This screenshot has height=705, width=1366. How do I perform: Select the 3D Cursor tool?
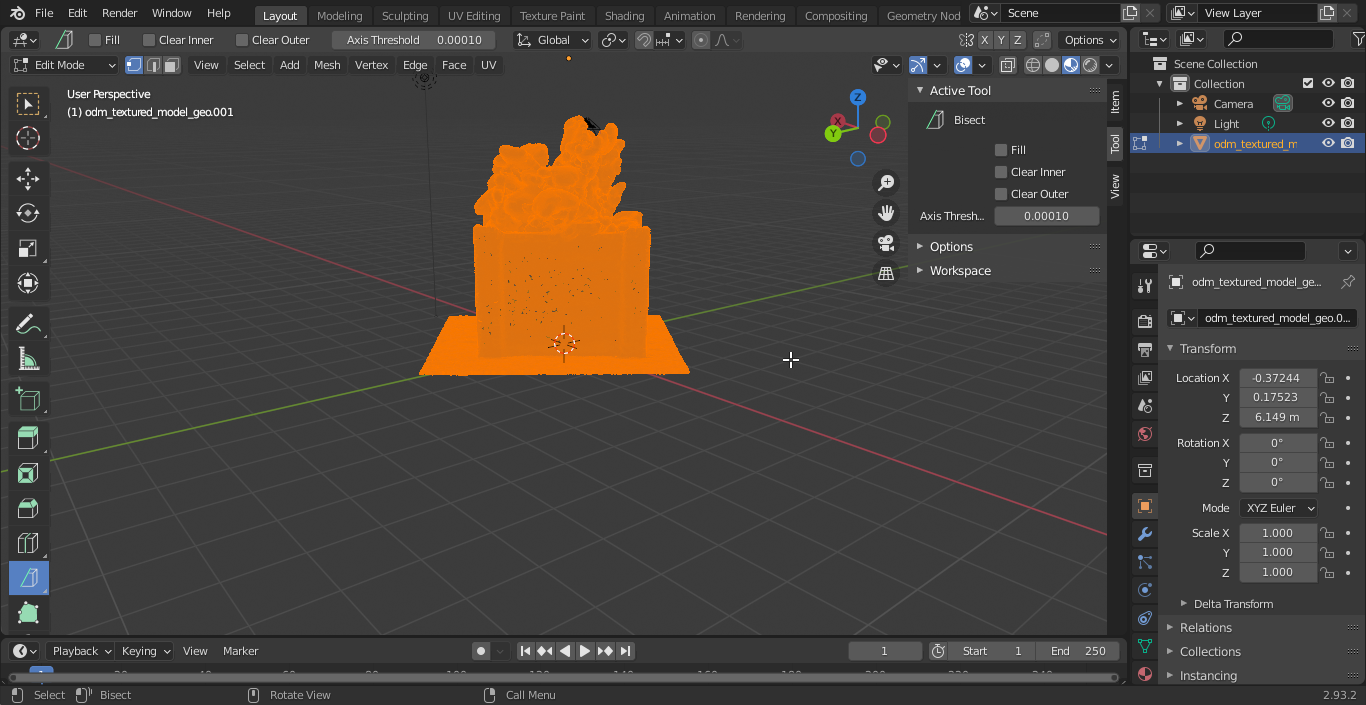(x=28, y=139)
